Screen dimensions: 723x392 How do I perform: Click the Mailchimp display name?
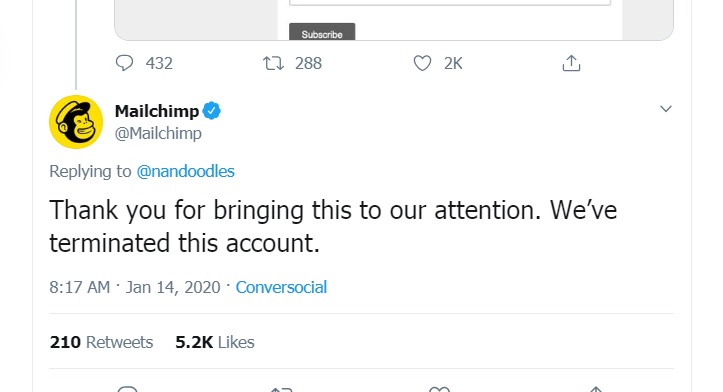click(157, 111)
